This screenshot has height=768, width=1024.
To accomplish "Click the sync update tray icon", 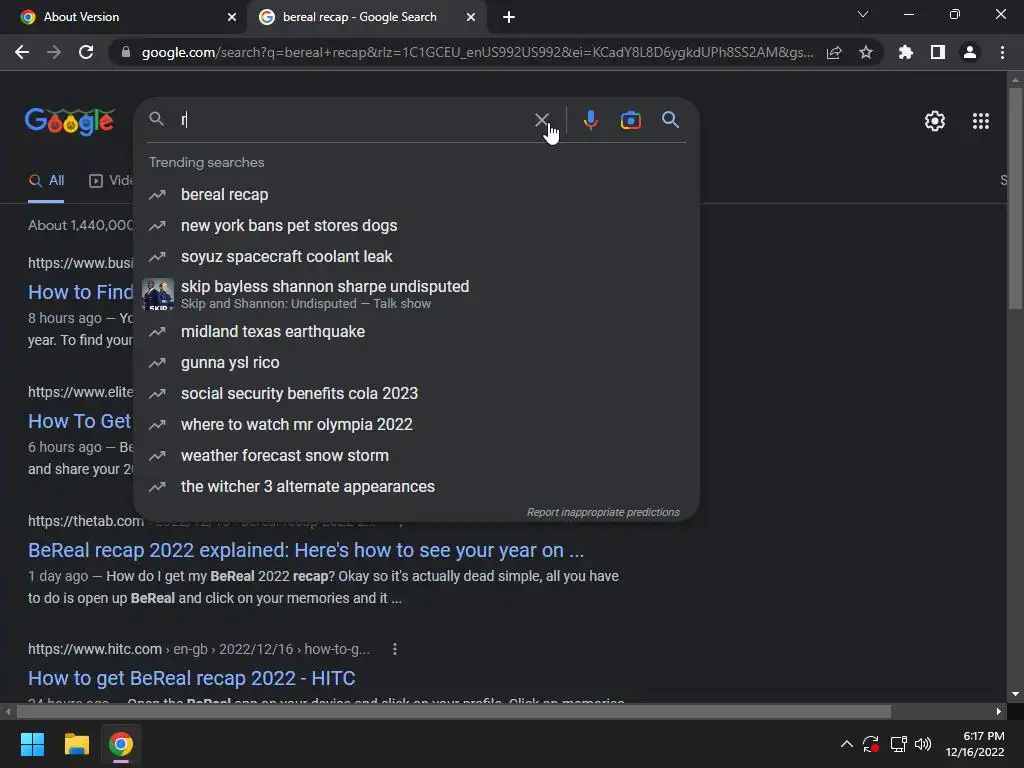I will click(x=871, y=744).
